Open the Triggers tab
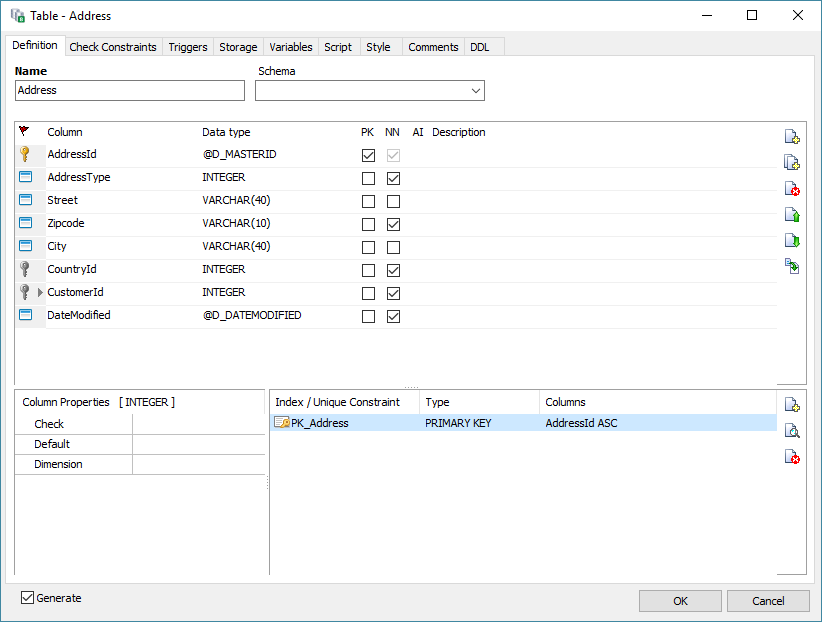Screen dimensions: 822x622 point(188,47)
